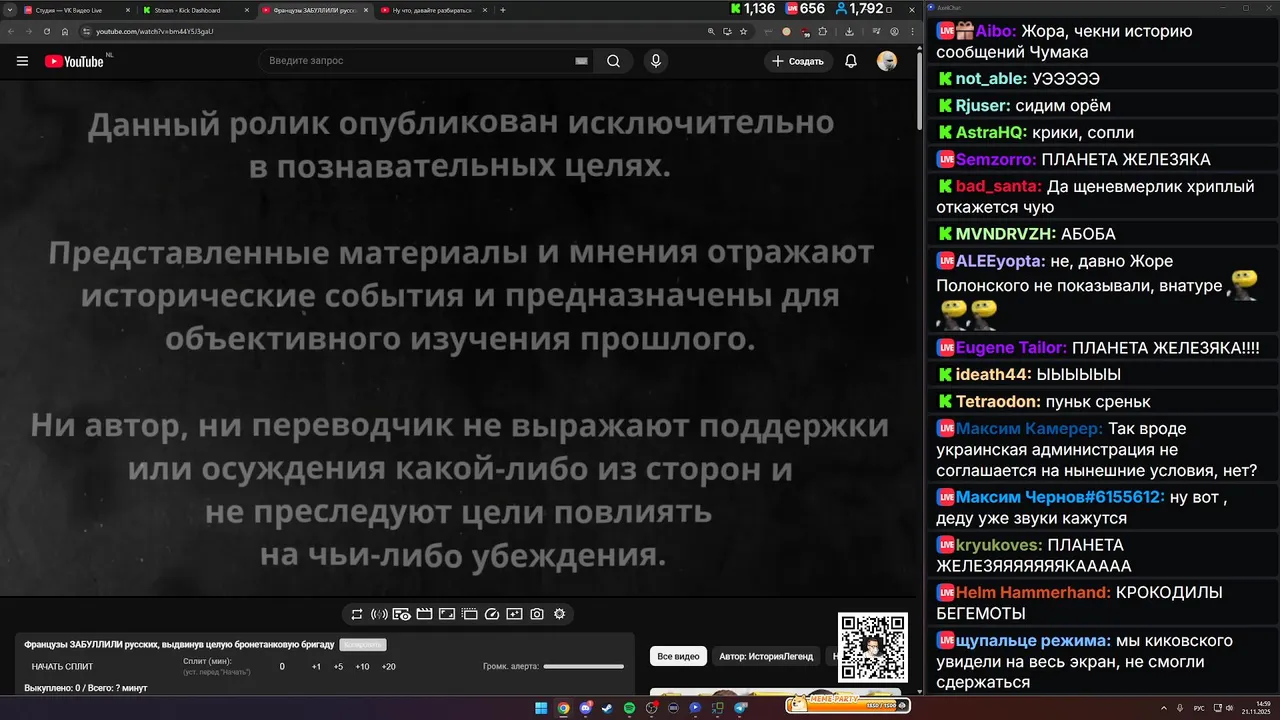Click username Eugene Tailor in chat

click(x=1011, y=348)
